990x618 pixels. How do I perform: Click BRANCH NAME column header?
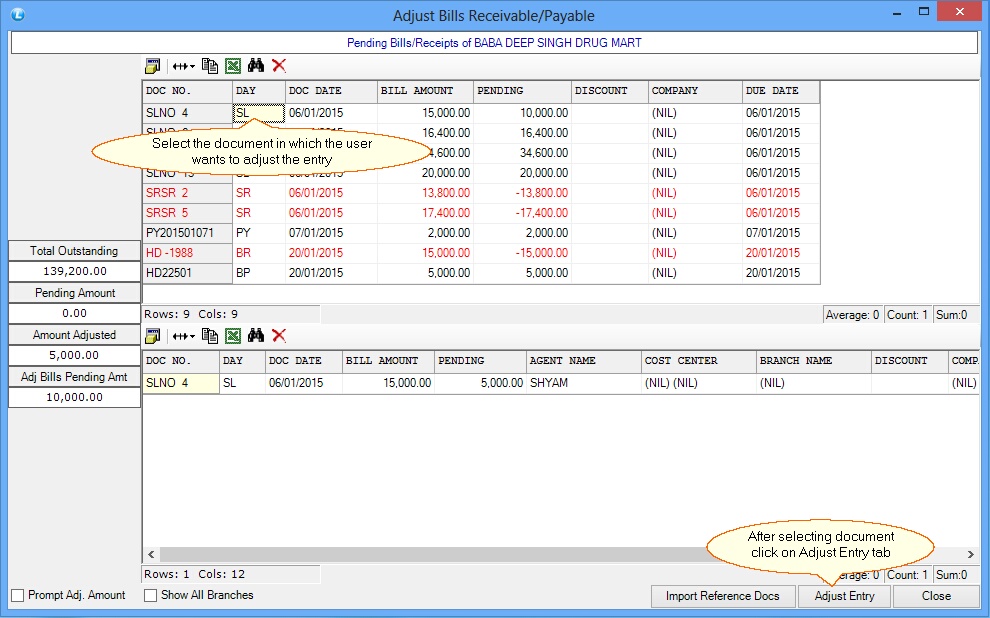click(814, 361)
